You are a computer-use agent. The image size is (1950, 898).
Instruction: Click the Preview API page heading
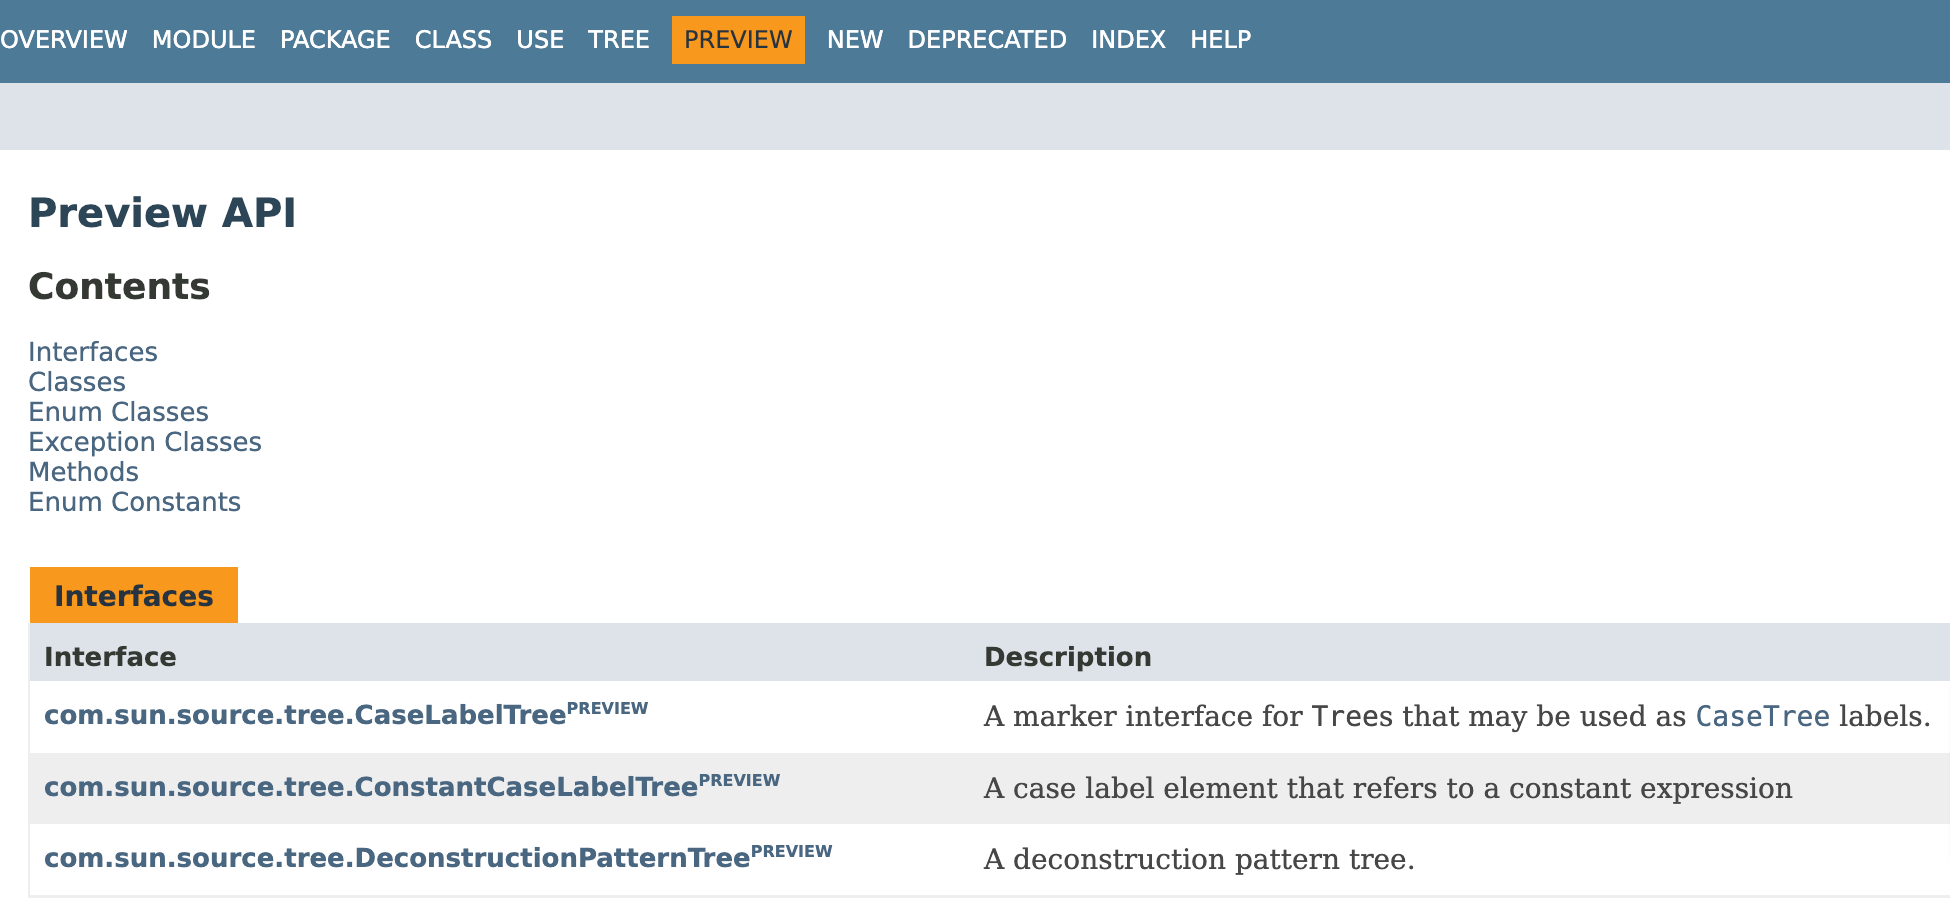click(x=162, y=213)
